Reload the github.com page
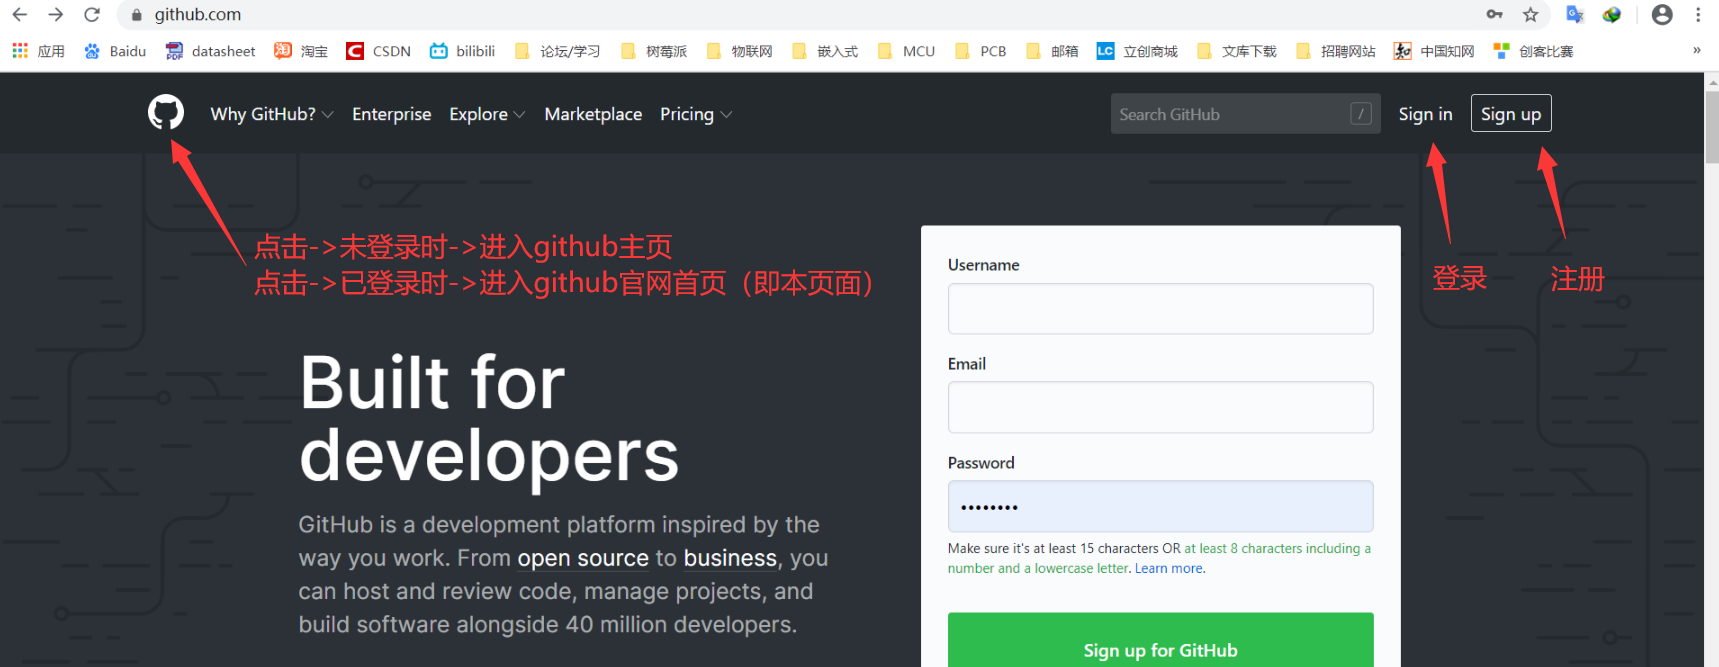 click(92, 15)
